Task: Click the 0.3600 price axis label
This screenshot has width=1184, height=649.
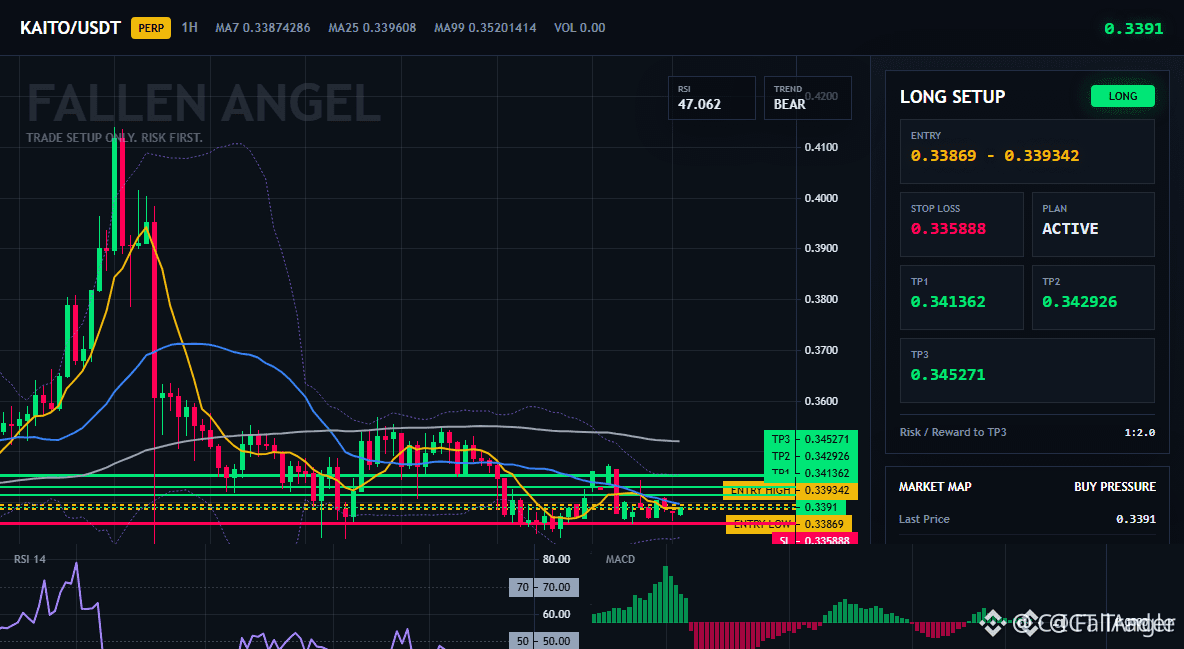Action: (x=821, y=401)
